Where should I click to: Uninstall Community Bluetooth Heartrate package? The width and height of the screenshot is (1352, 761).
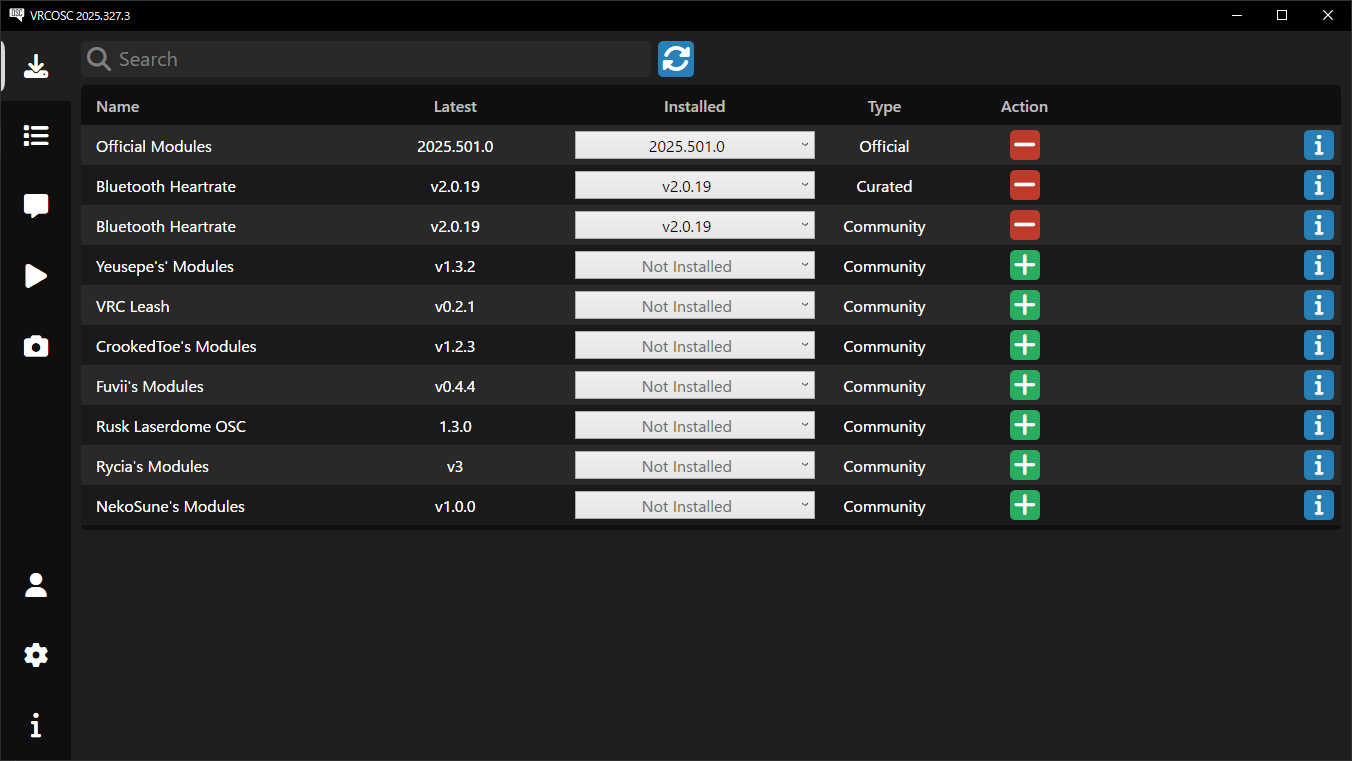1024,225
